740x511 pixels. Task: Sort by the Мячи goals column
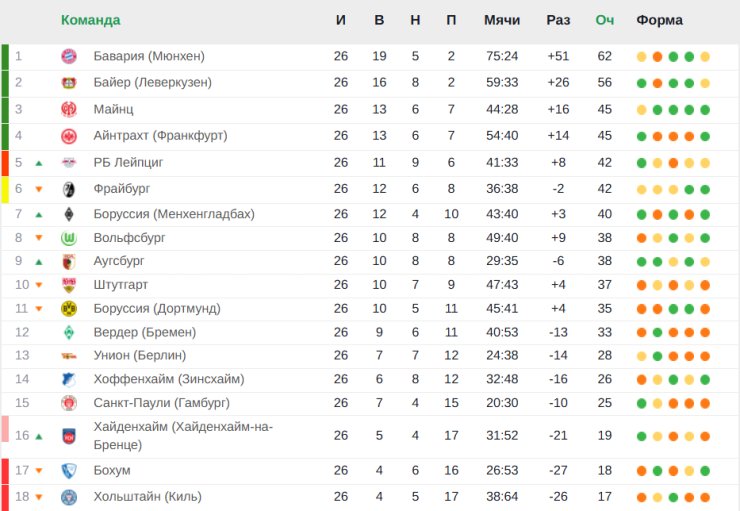(x=501, y=20)
